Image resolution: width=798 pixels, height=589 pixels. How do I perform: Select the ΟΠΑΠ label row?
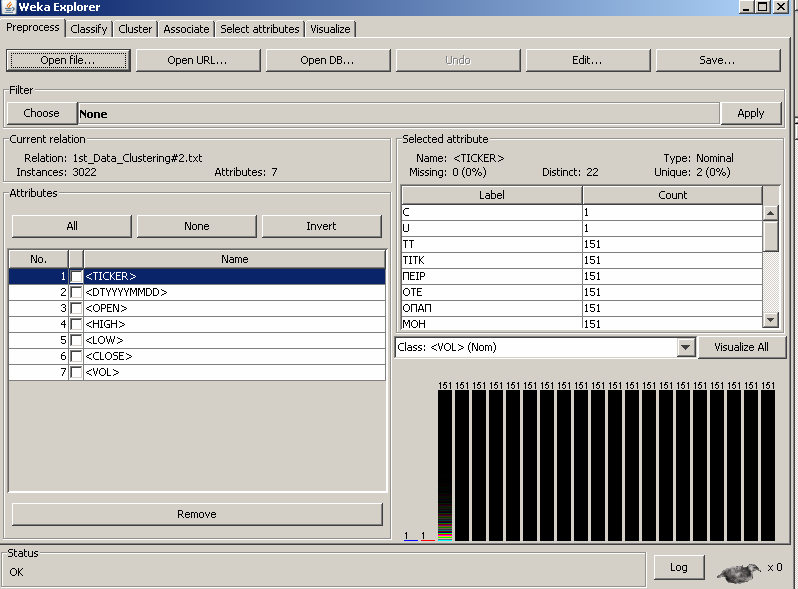pyautogui.click(x=582, y=308)
